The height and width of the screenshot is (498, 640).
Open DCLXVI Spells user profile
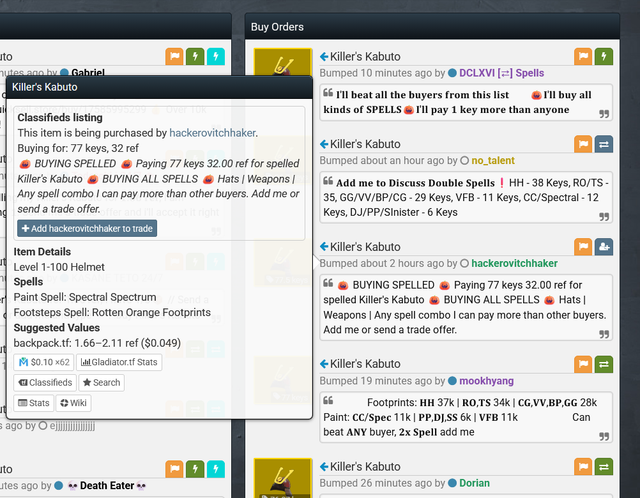(502, 73)
